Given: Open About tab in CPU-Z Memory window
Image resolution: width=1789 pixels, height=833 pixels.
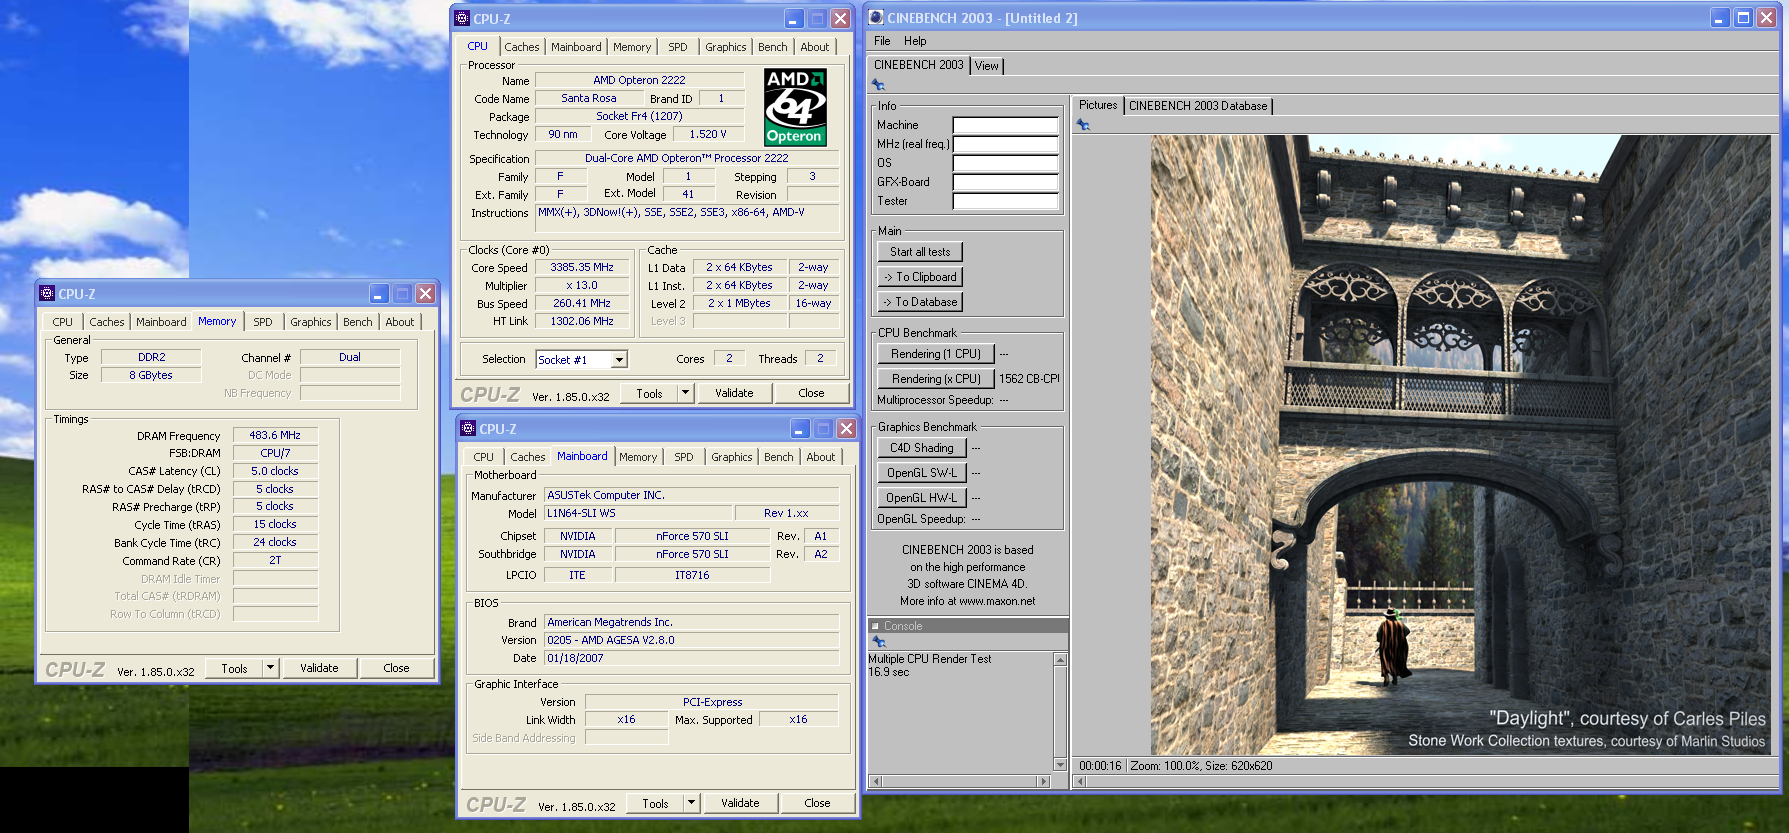Looking at the screenshot, I should pyautogui.click(x=400, y=322).
